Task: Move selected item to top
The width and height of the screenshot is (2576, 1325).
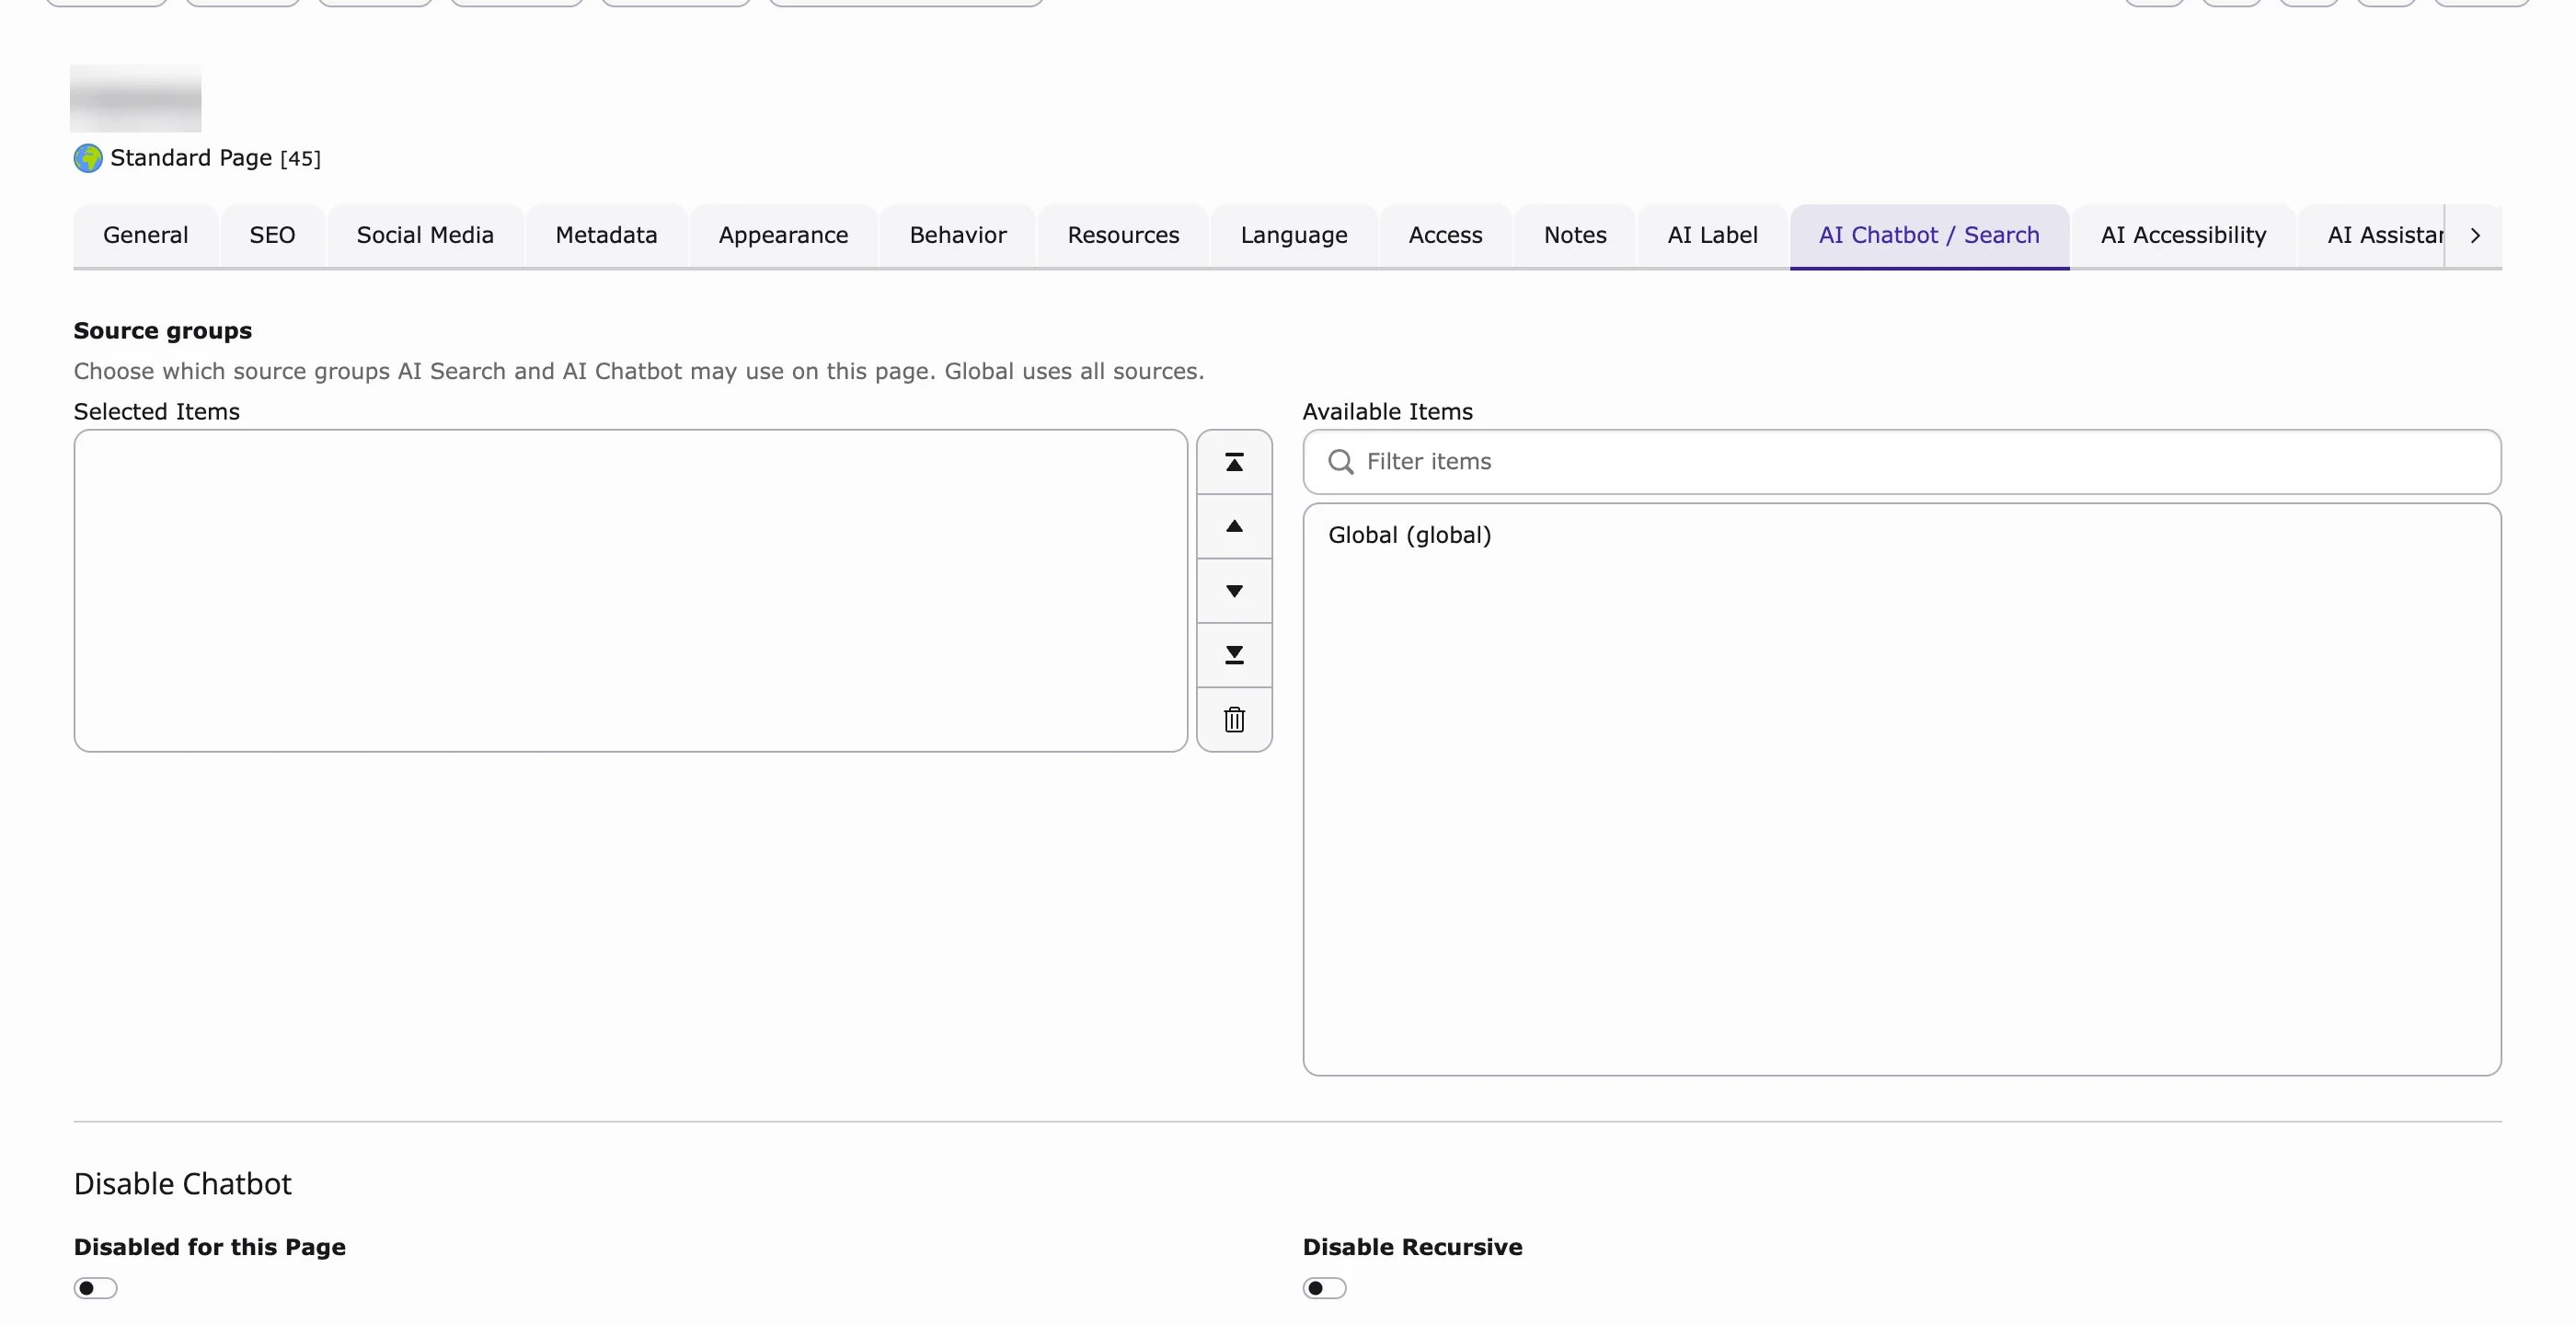Action: point(1234,462)
